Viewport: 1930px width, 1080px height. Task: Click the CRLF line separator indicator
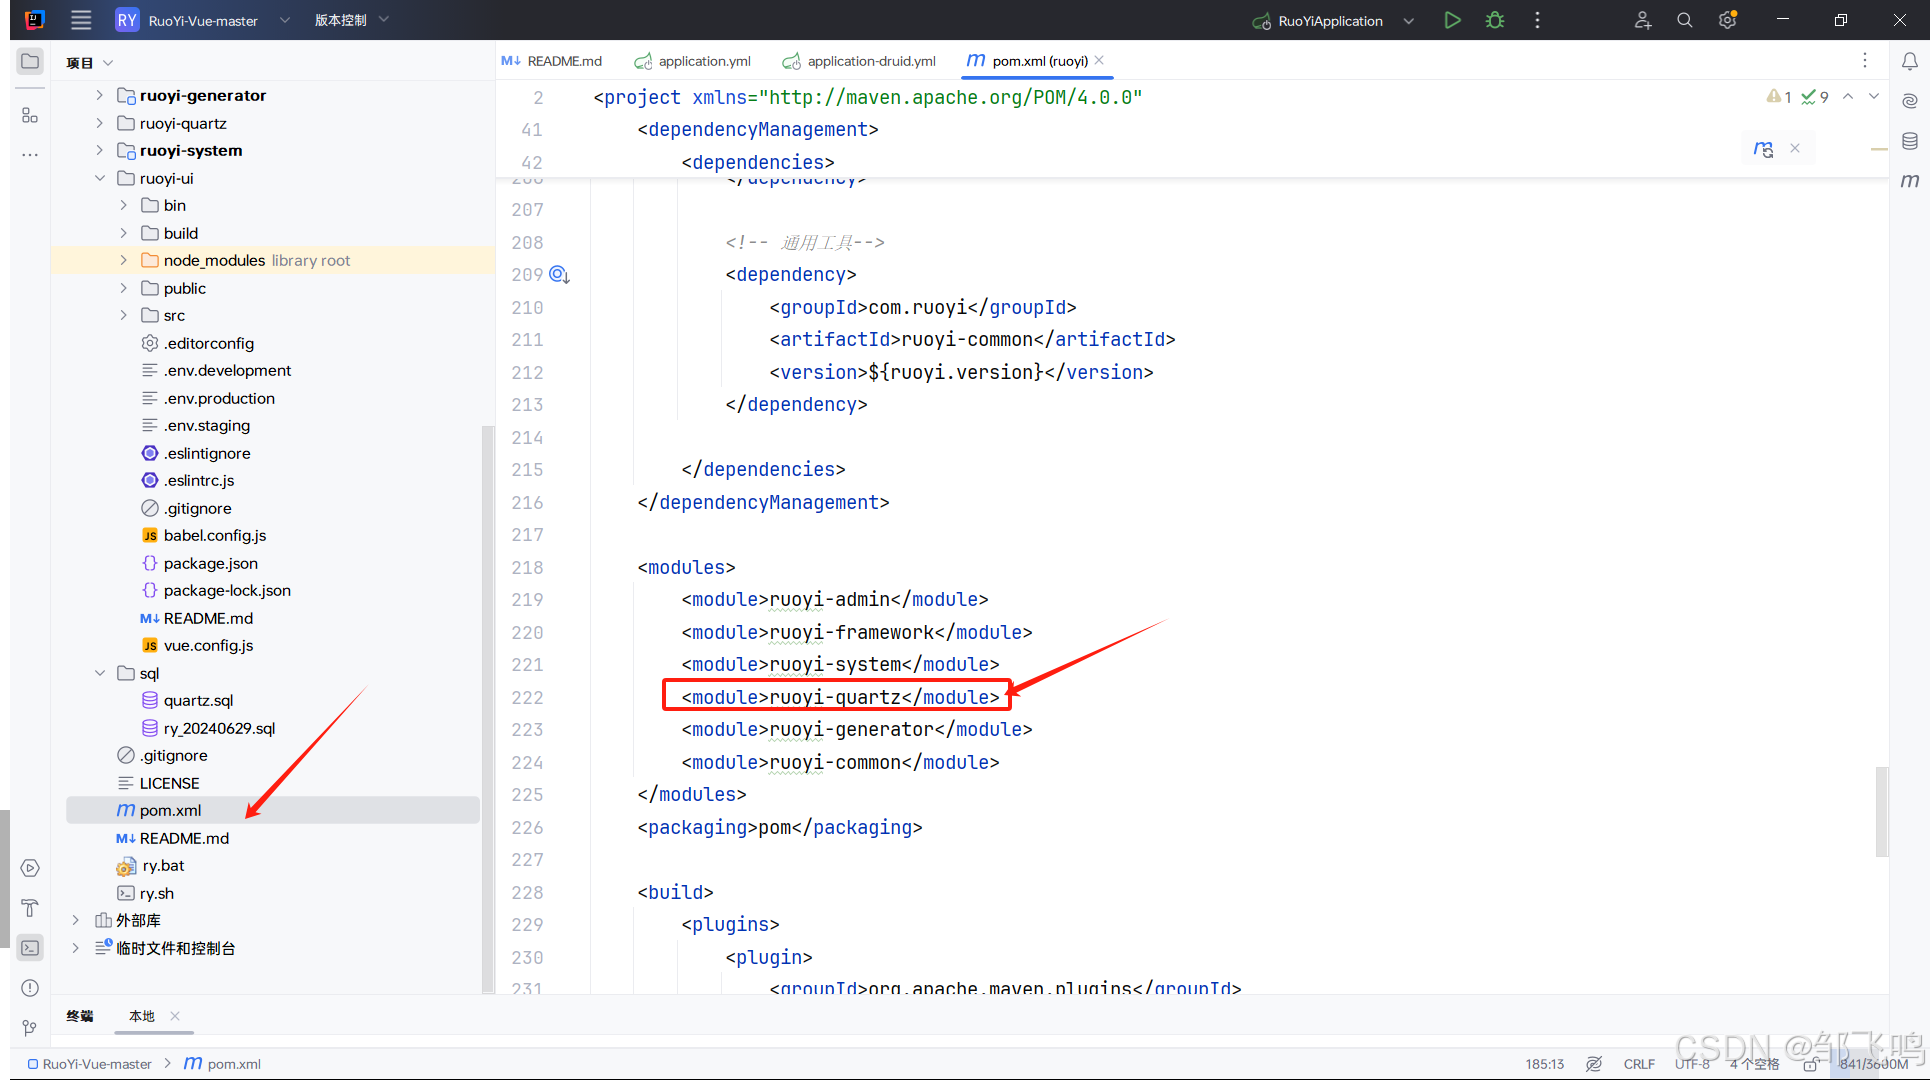tap(1639, 1064)
